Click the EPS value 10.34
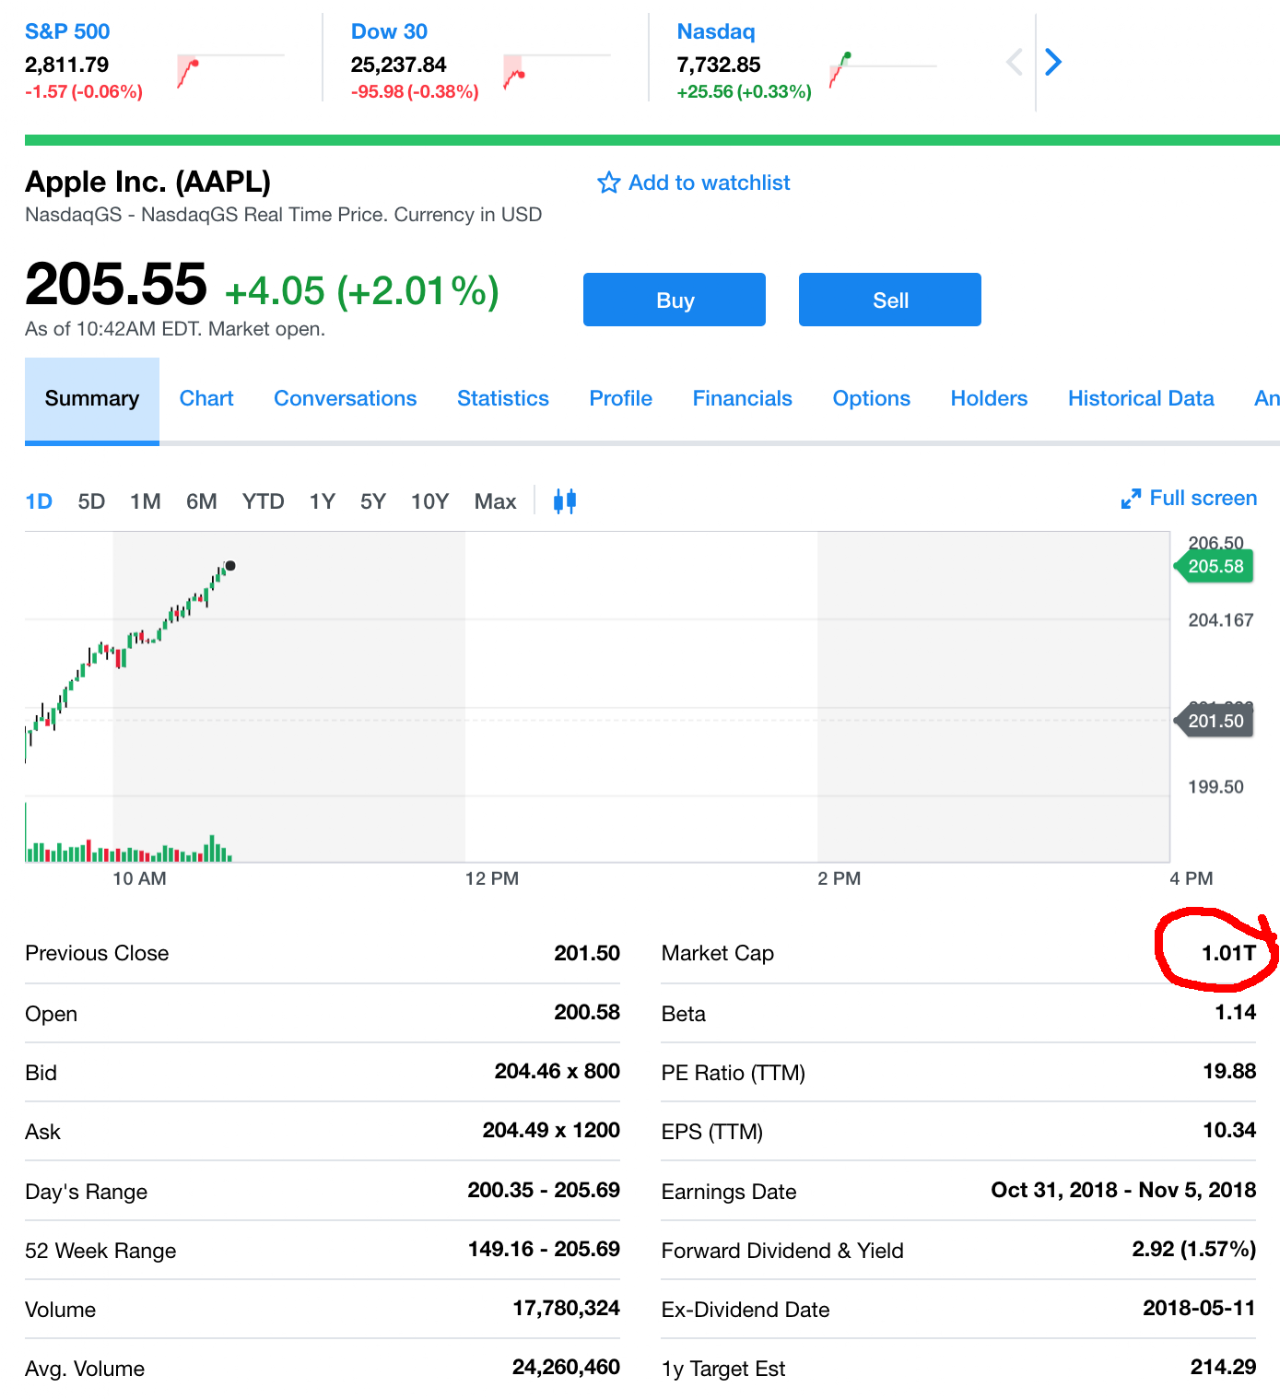 (x=1229, y=1130)
